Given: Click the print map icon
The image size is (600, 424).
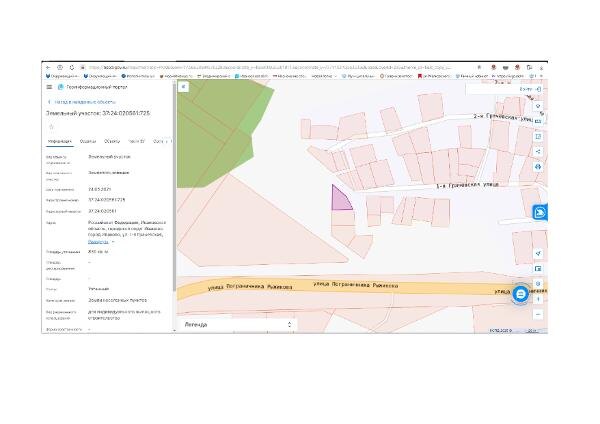Looking at the screenshot, I should (538, 167).
